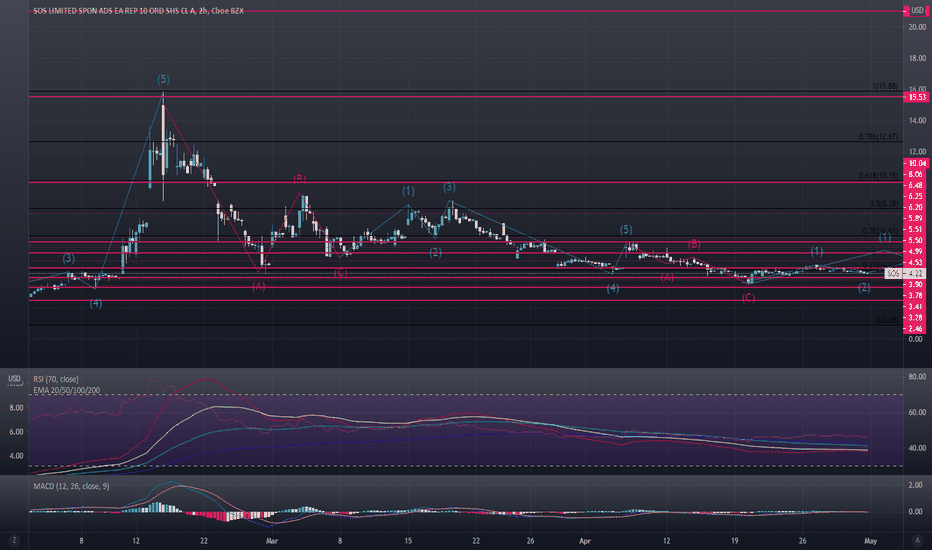
Task: Select the MACD (12, 26, close, 9) legend
Action: coord(71,486)
